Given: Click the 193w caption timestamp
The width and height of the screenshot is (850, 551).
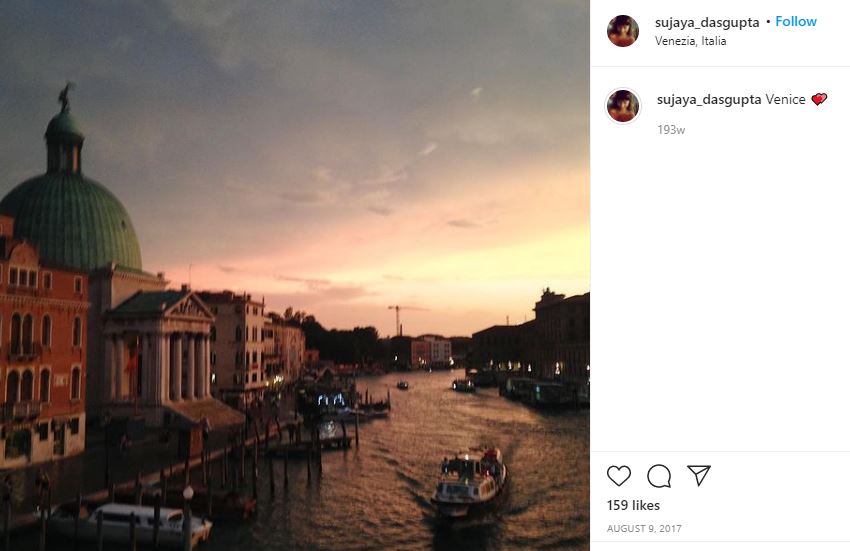Looking at the screenshot, I should tap(671, 130).
